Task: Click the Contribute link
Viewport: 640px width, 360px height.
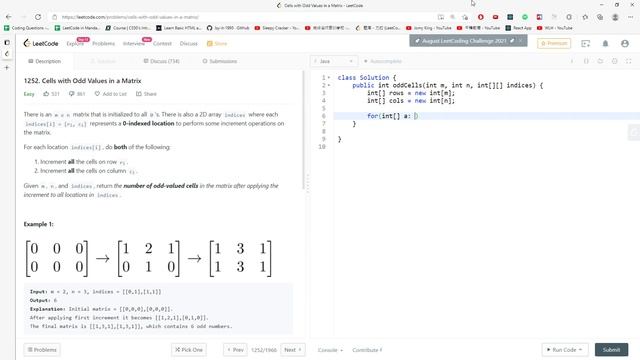Action: click(x=367, y=350)
